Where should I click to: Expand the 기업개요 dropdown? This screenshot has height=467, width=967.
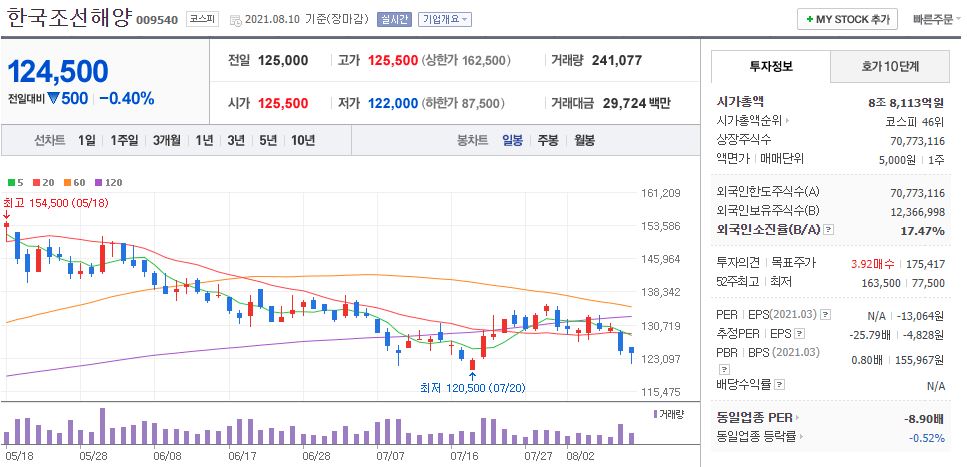coord(445,19)
